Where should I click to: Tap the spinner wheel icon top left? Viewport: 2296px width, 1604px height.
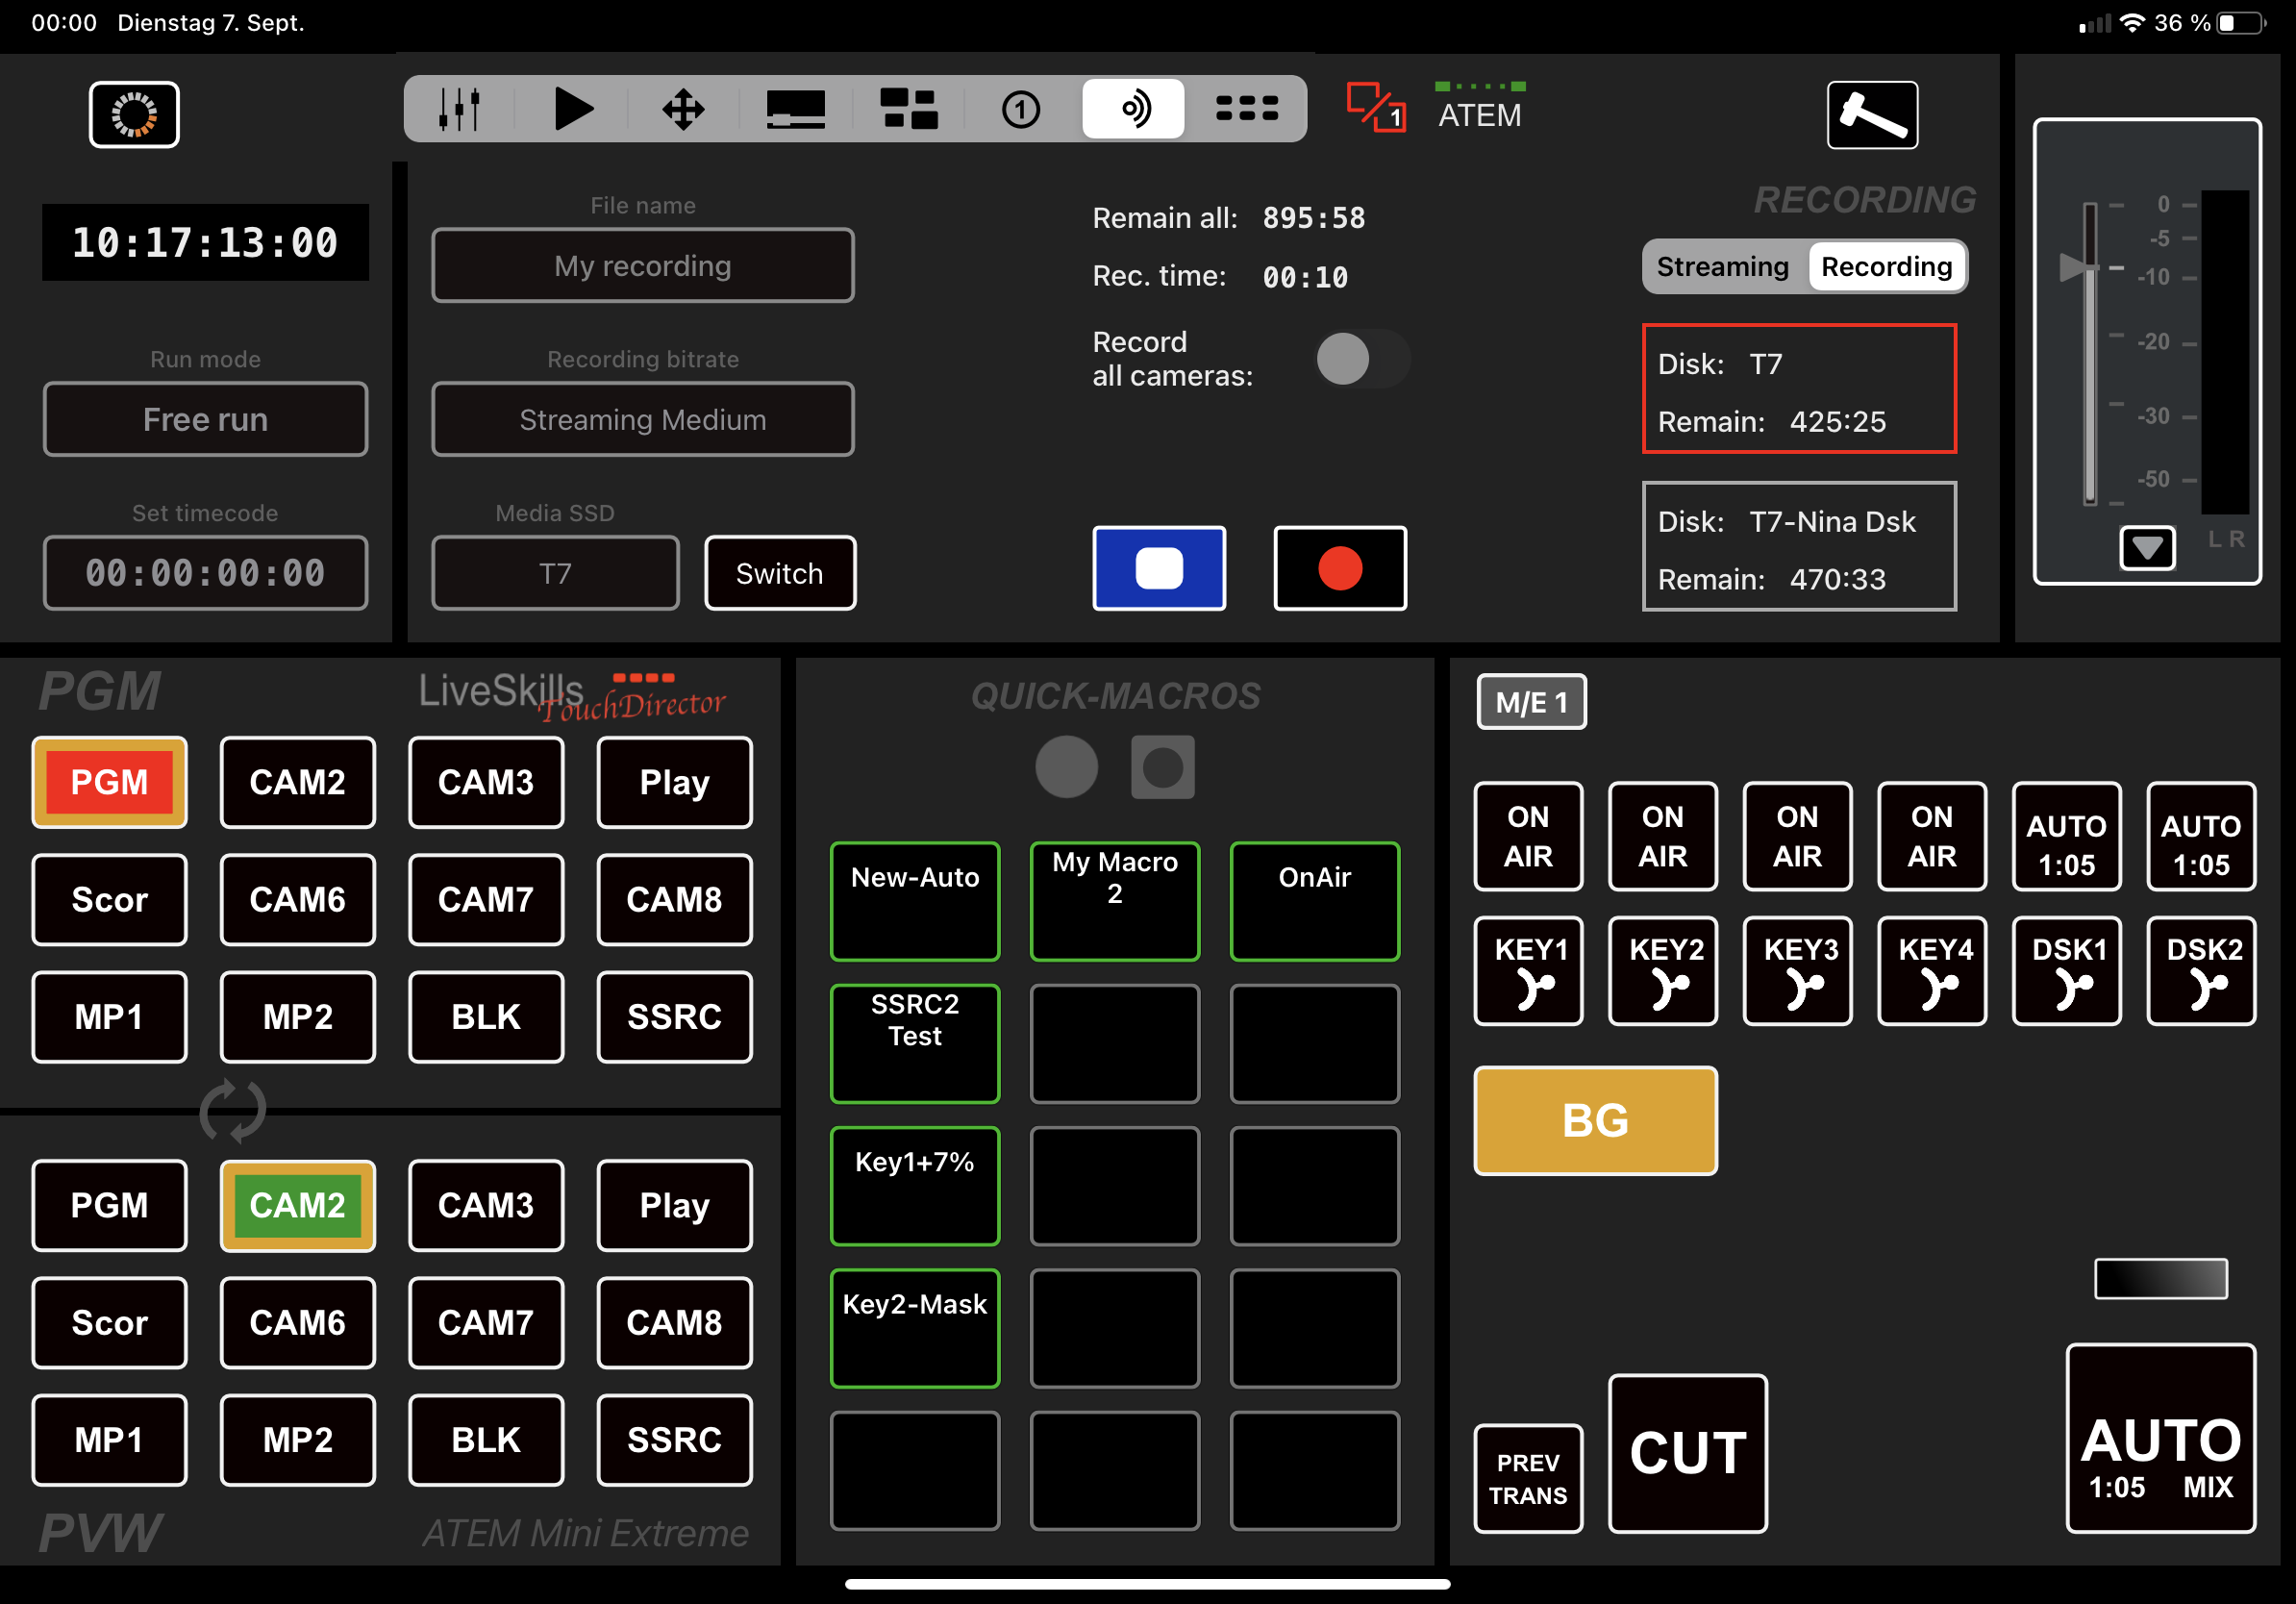pyautogui.click(x=134, y=114)
